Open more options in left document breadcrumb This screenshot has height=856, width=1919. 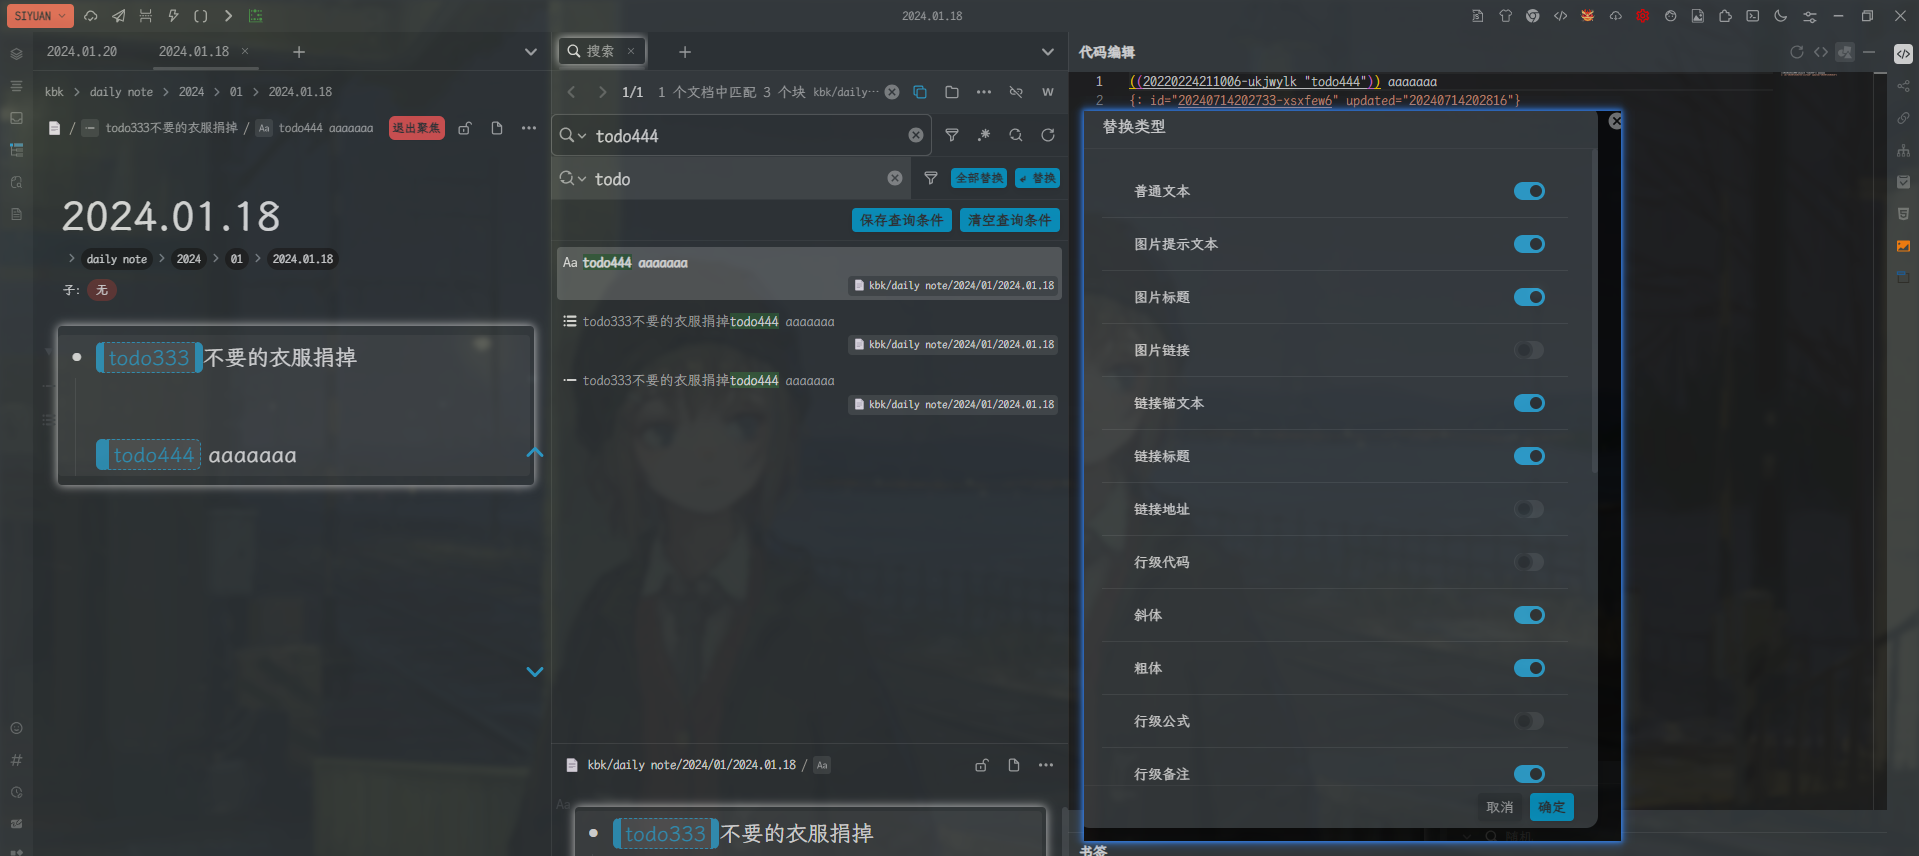(529, 128)
